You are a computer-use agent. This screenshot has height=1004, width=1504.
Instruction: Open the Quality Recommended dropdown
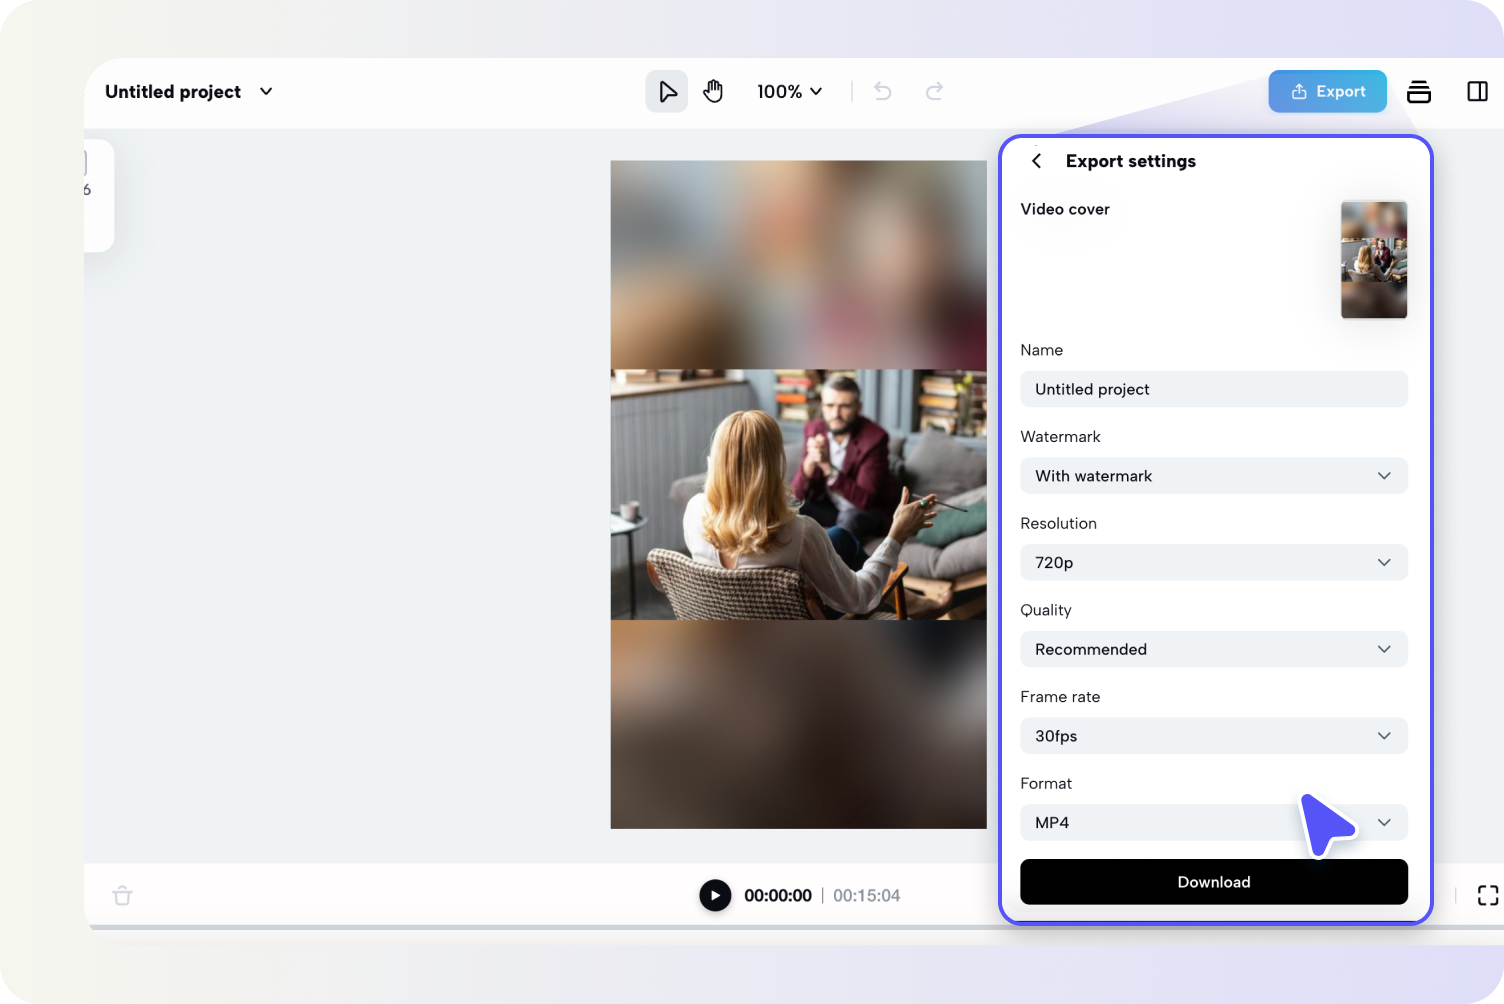click(x=1213, y=649)
